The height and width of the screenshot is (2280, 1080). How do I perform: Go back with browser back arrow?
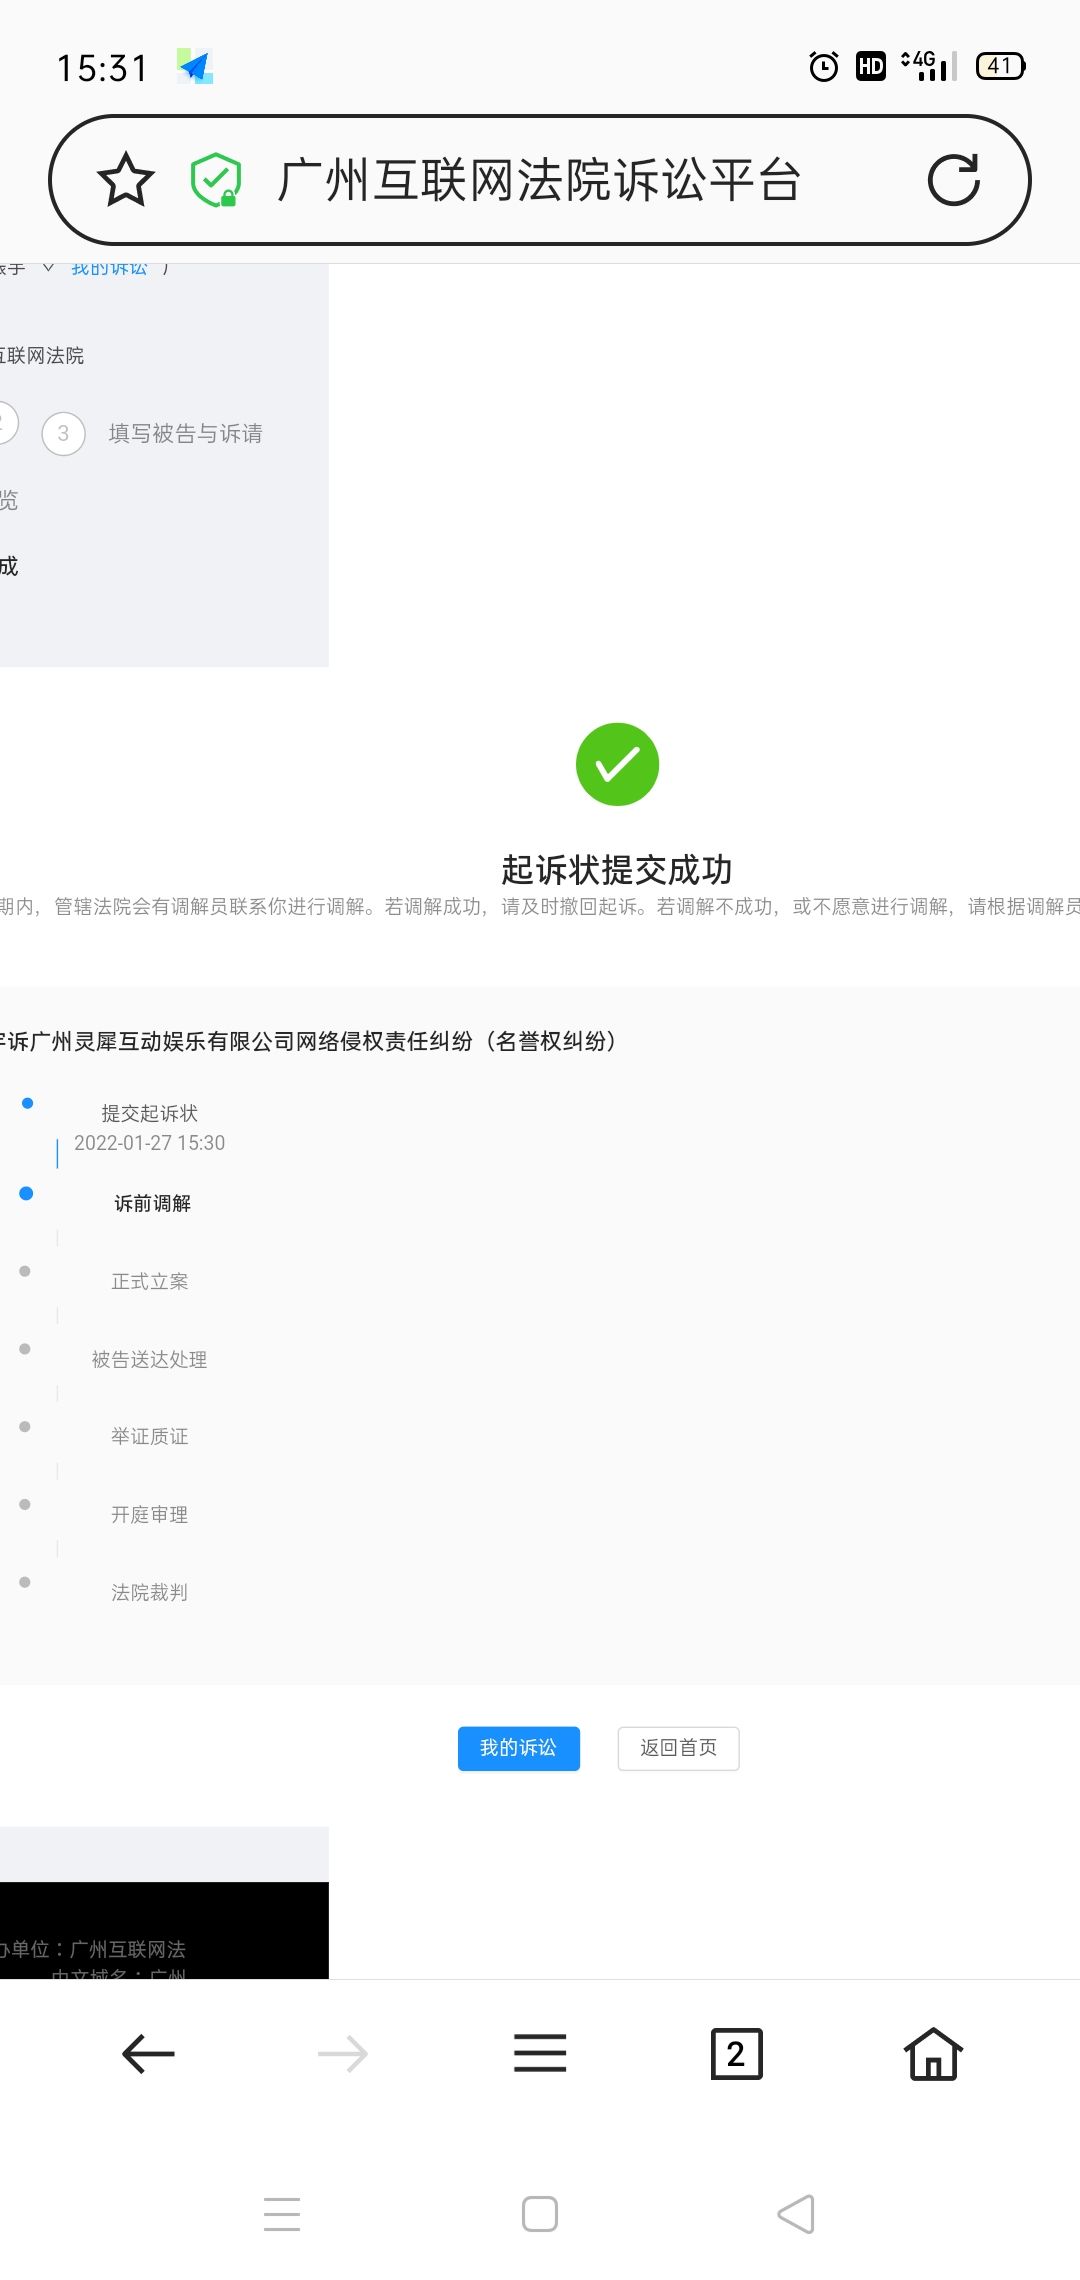click(148, 2054)
